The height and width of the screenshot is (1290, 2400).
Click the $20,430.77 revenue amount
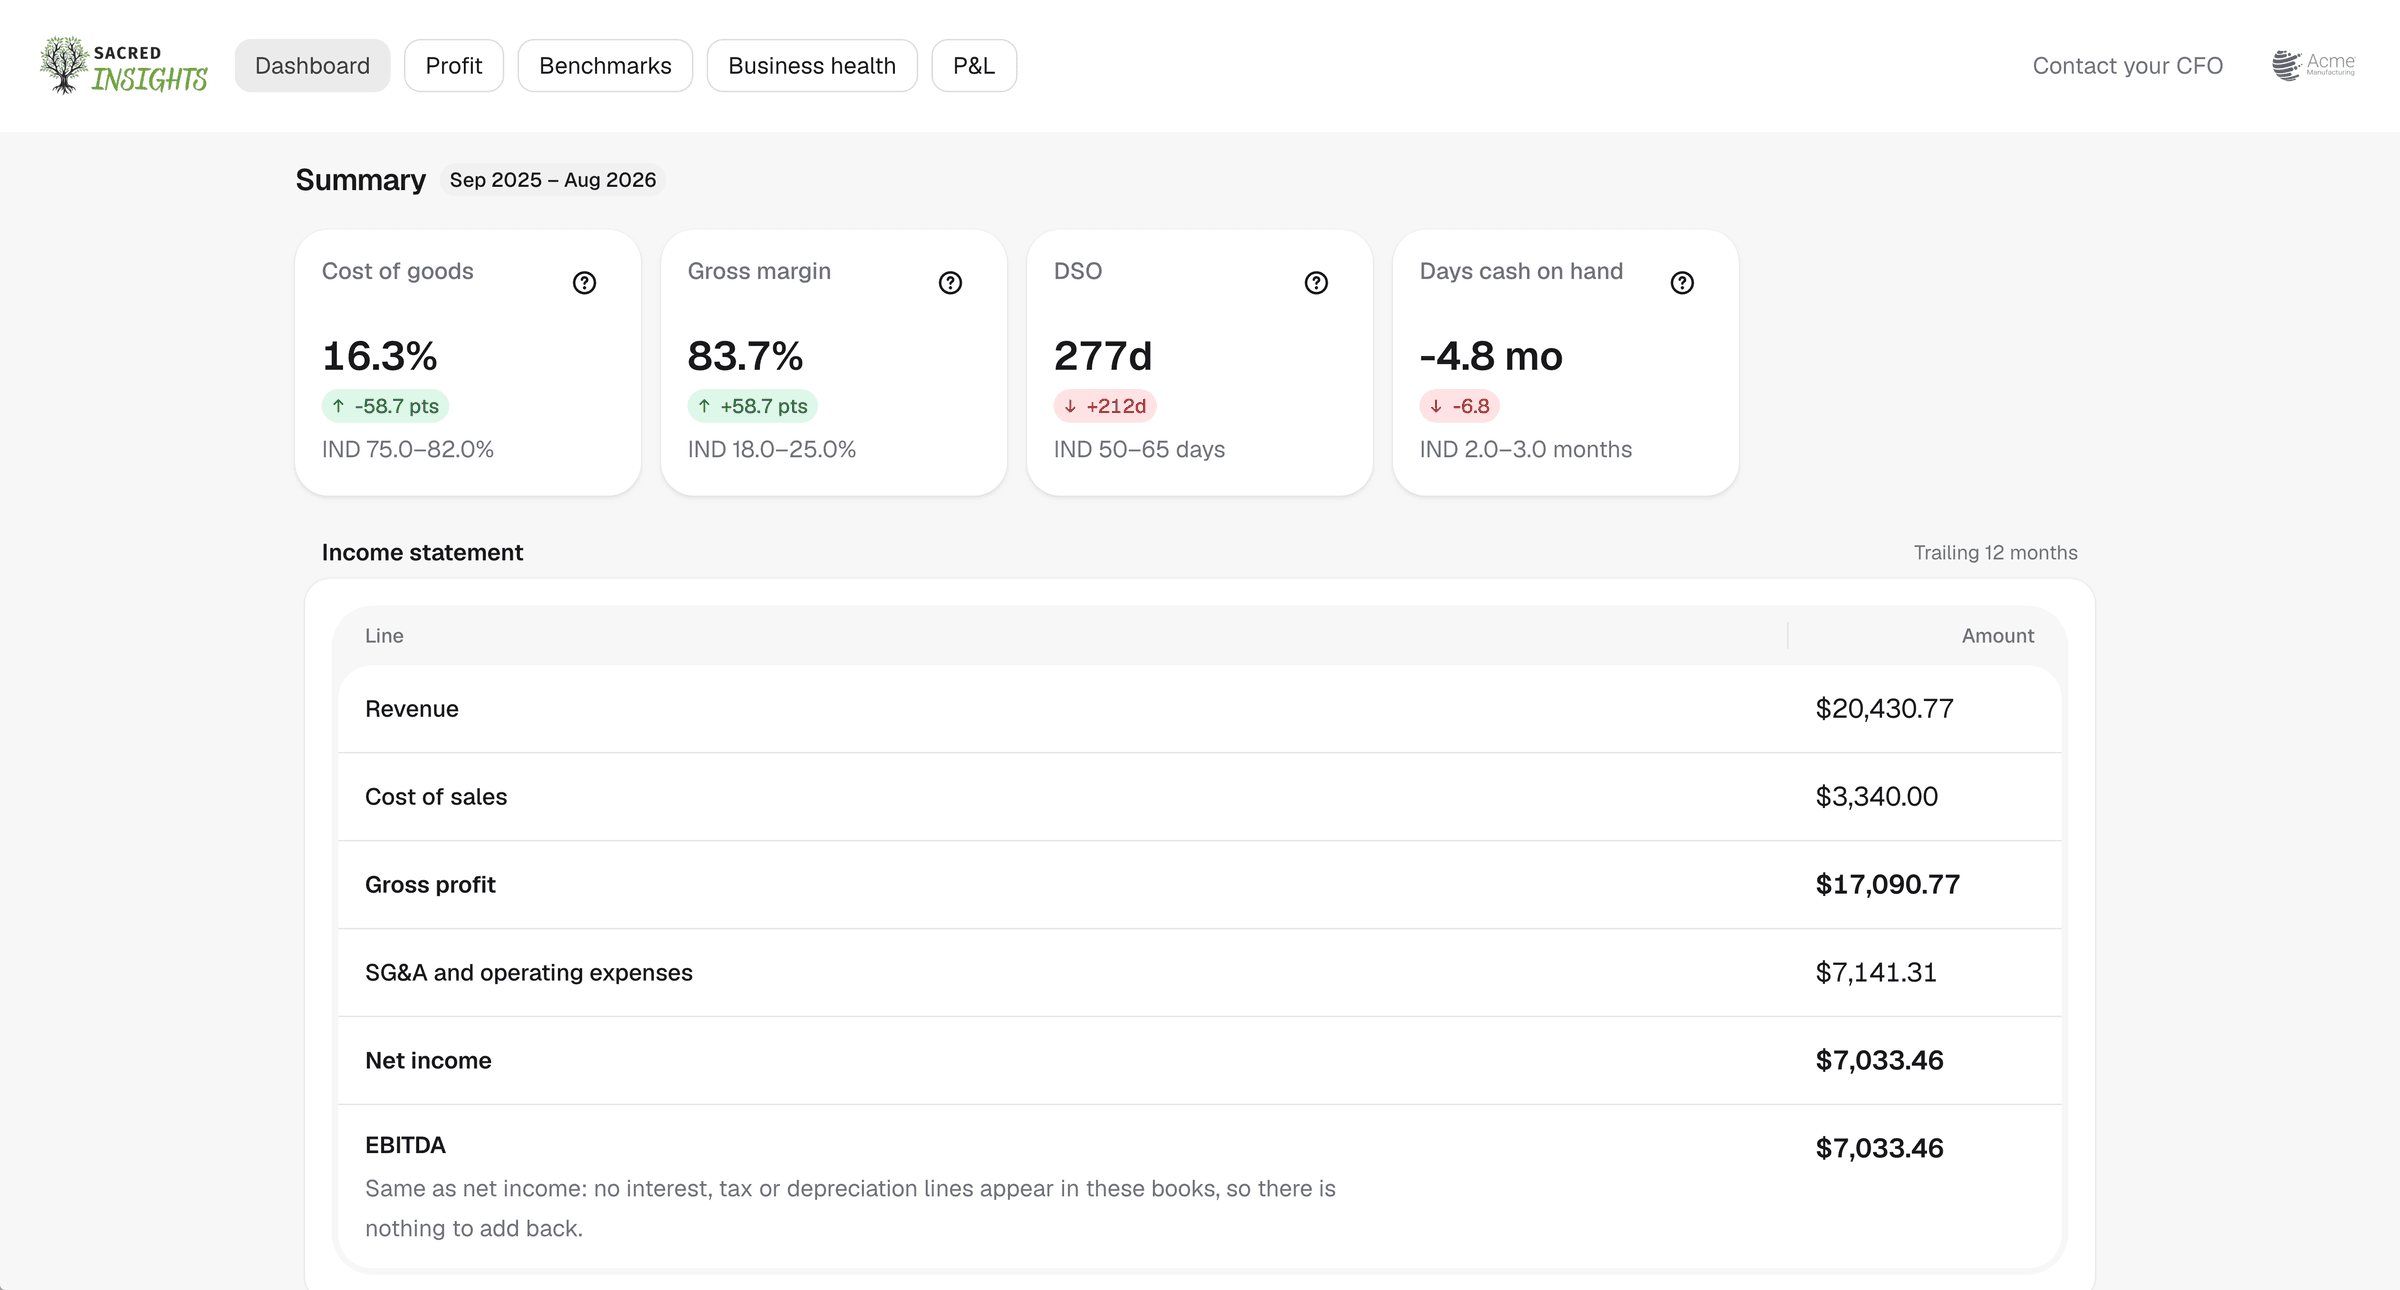tap(1885, 709)
